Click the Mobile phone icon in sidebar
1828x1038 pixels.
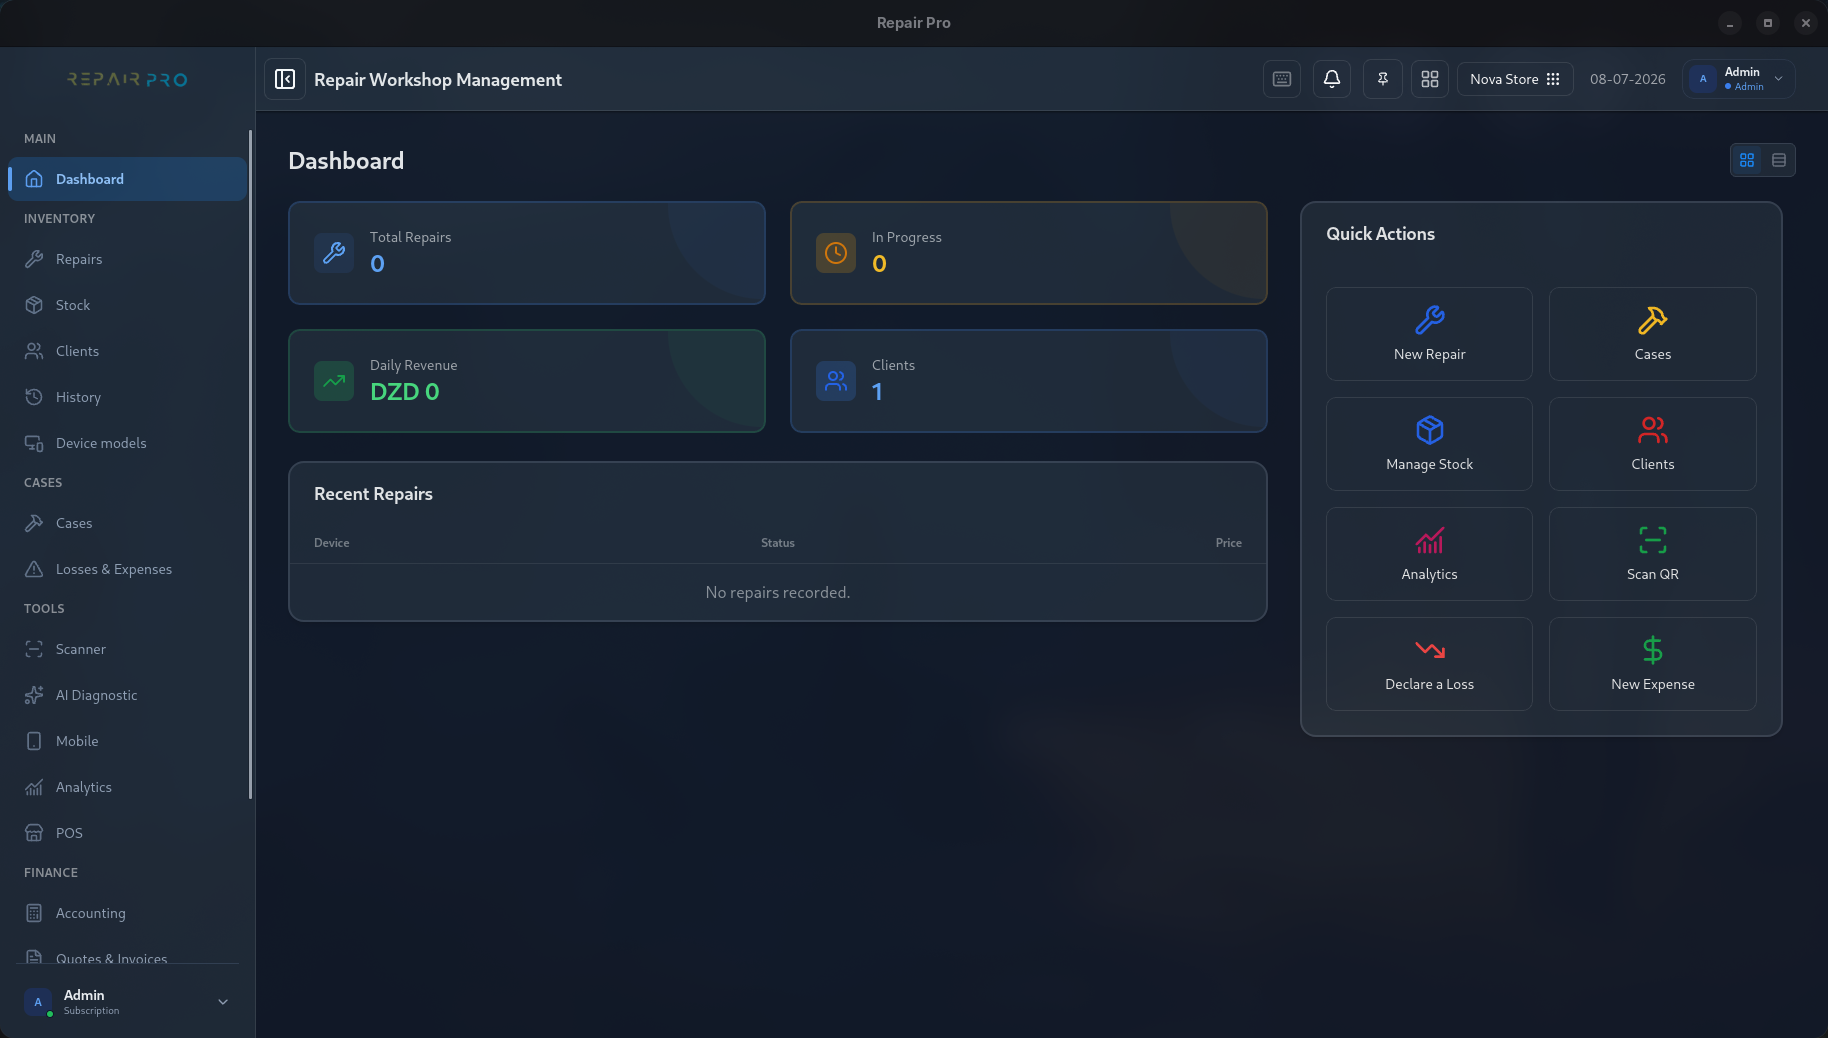click(34, 741)
